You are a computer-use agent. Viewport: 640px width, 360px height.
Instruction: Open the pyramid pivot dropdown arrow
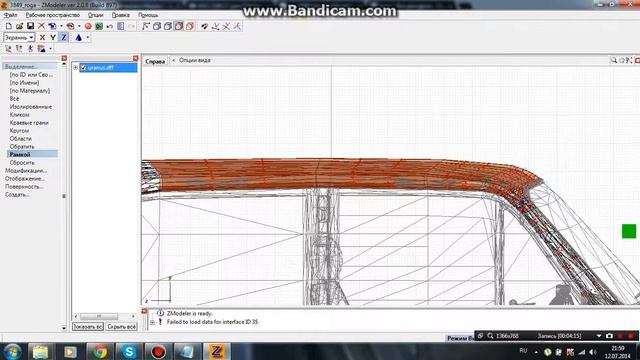point(88,38)
